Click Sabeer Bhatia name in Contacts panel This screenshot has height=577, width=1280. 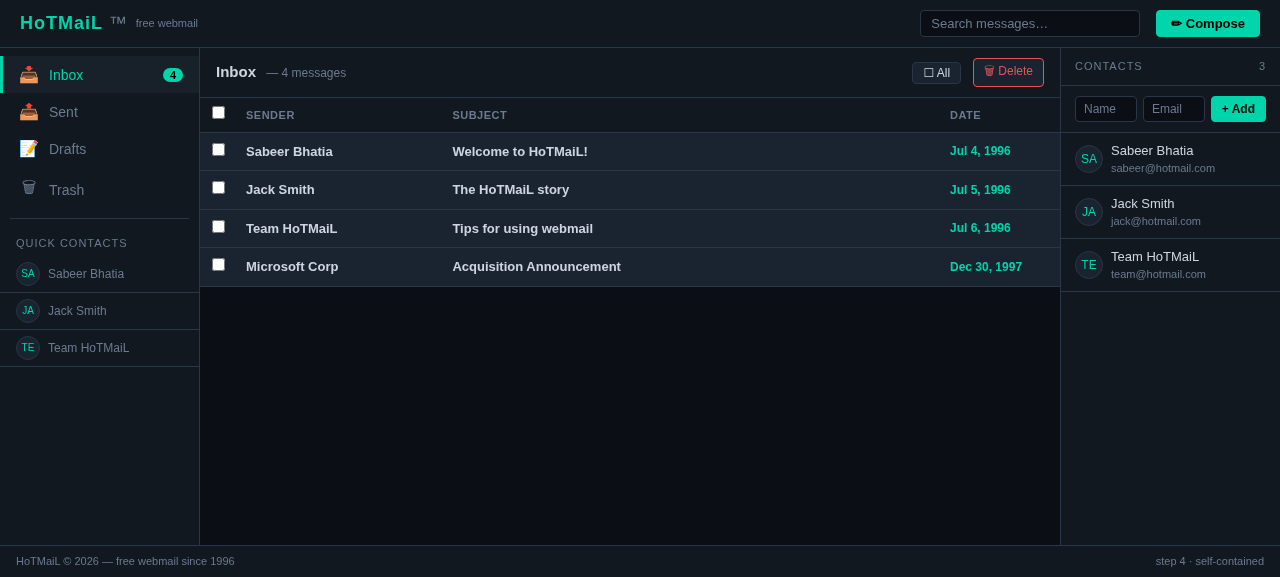click(x=1152, y=151)
